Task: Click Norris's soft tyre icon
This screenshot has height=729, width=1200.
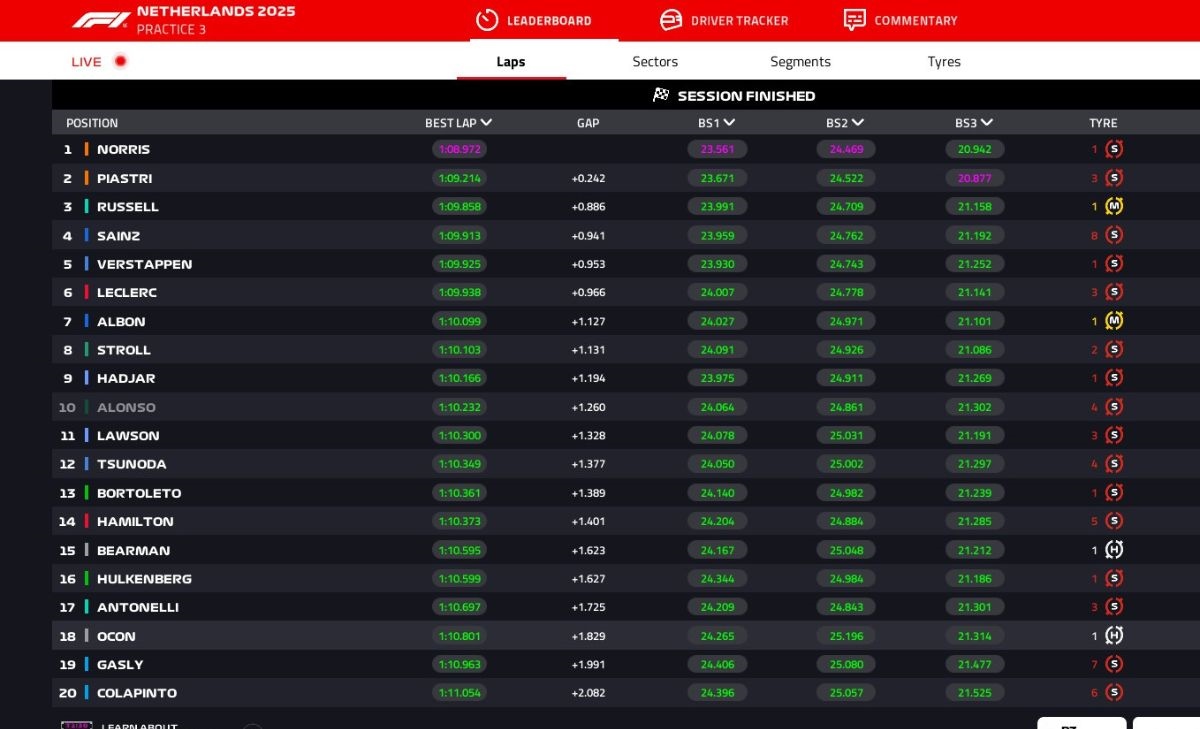Action: (1114, 149)
